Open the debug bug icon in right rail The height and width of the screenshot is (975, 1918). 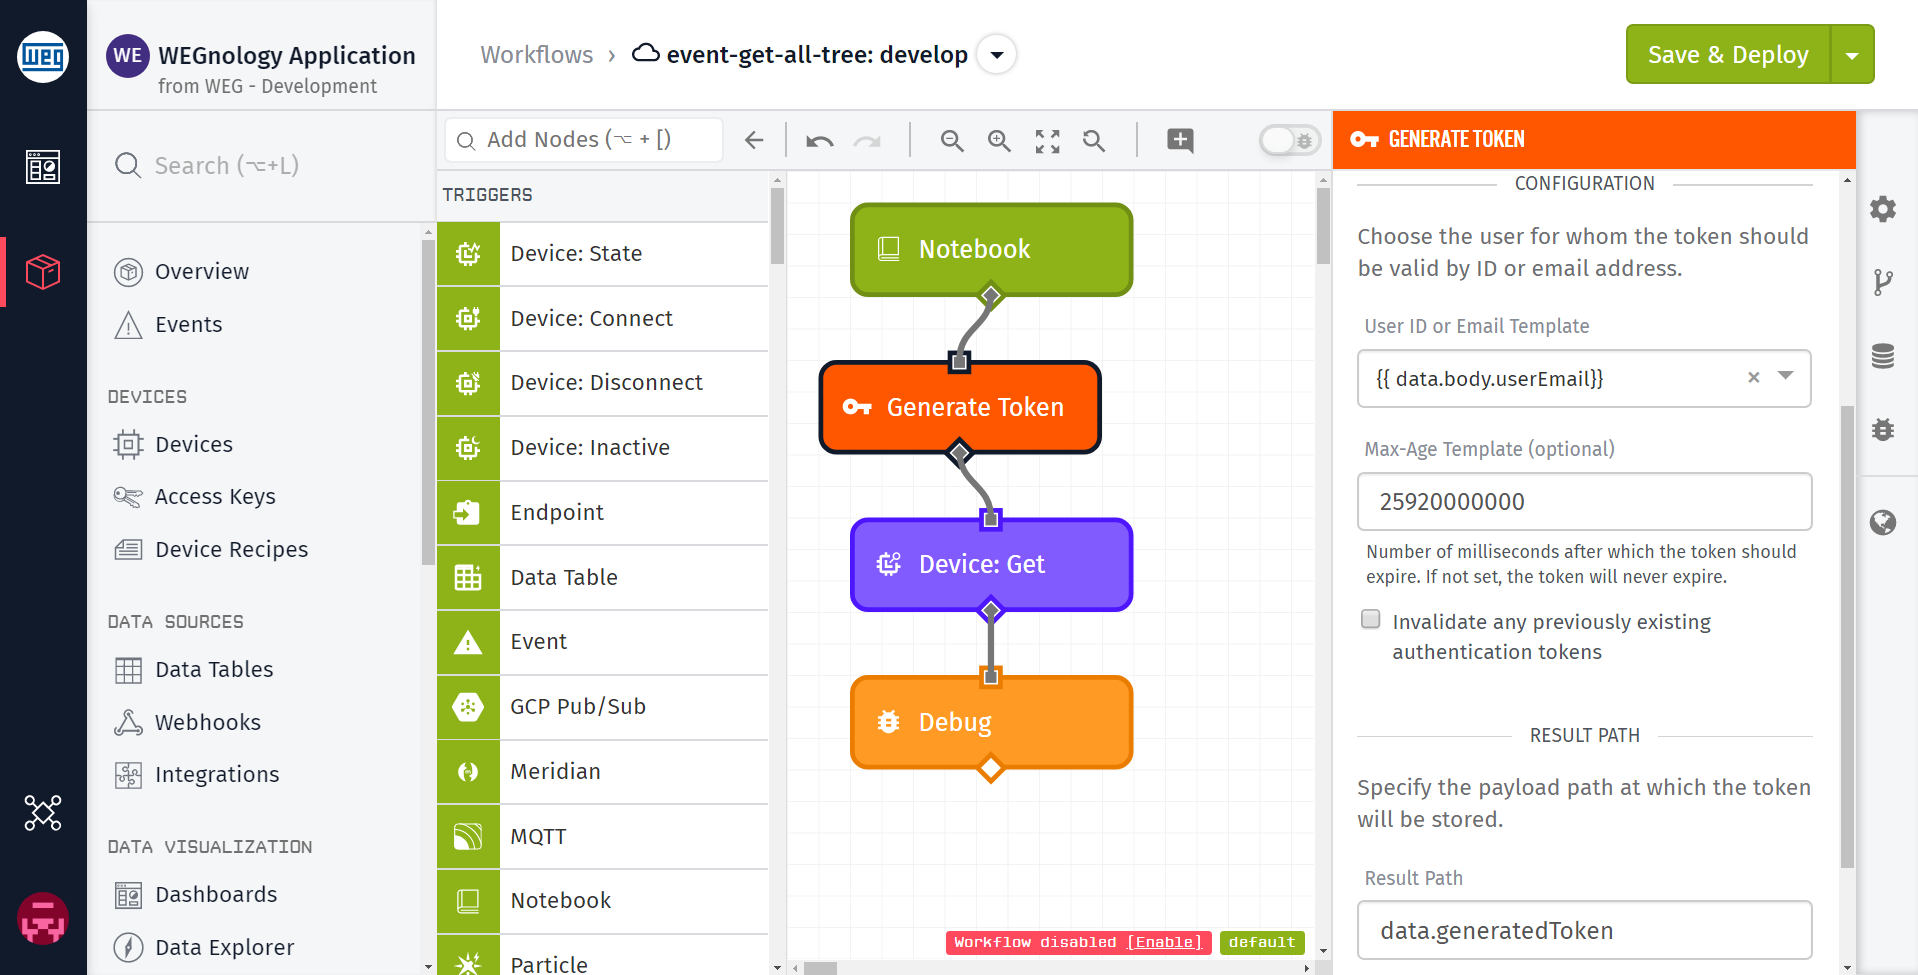pos(1883,429)
